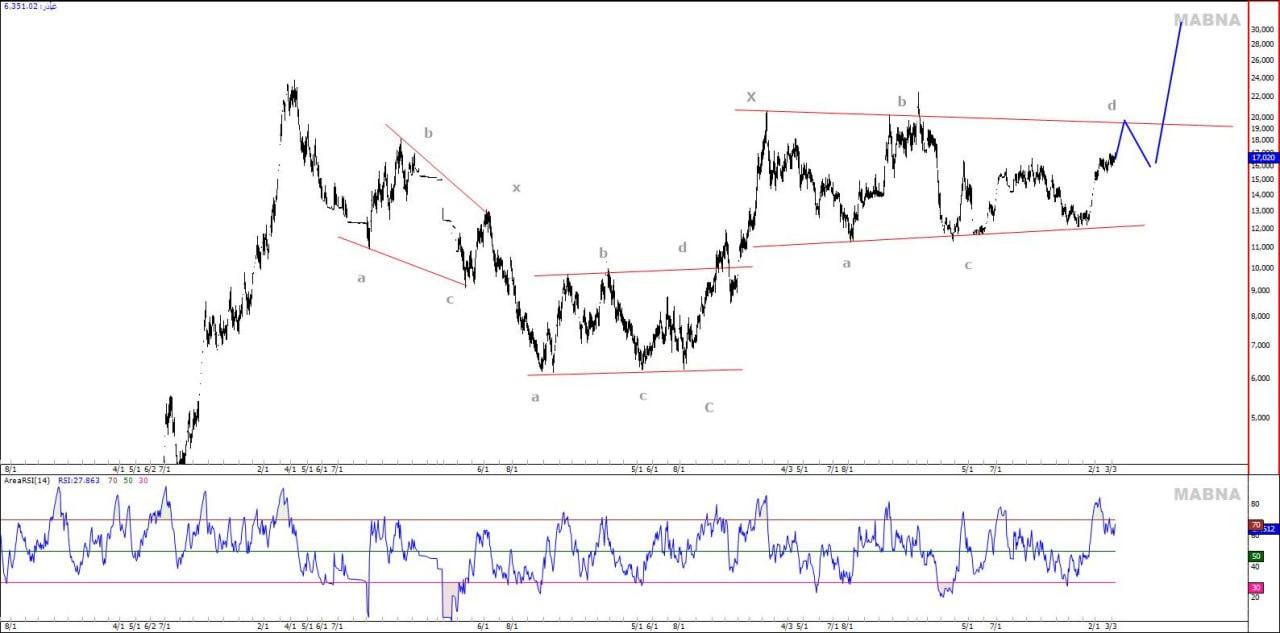Click the red 70 level badge on RSI axis
The image size is (1280, 633).
[1255, 525]
